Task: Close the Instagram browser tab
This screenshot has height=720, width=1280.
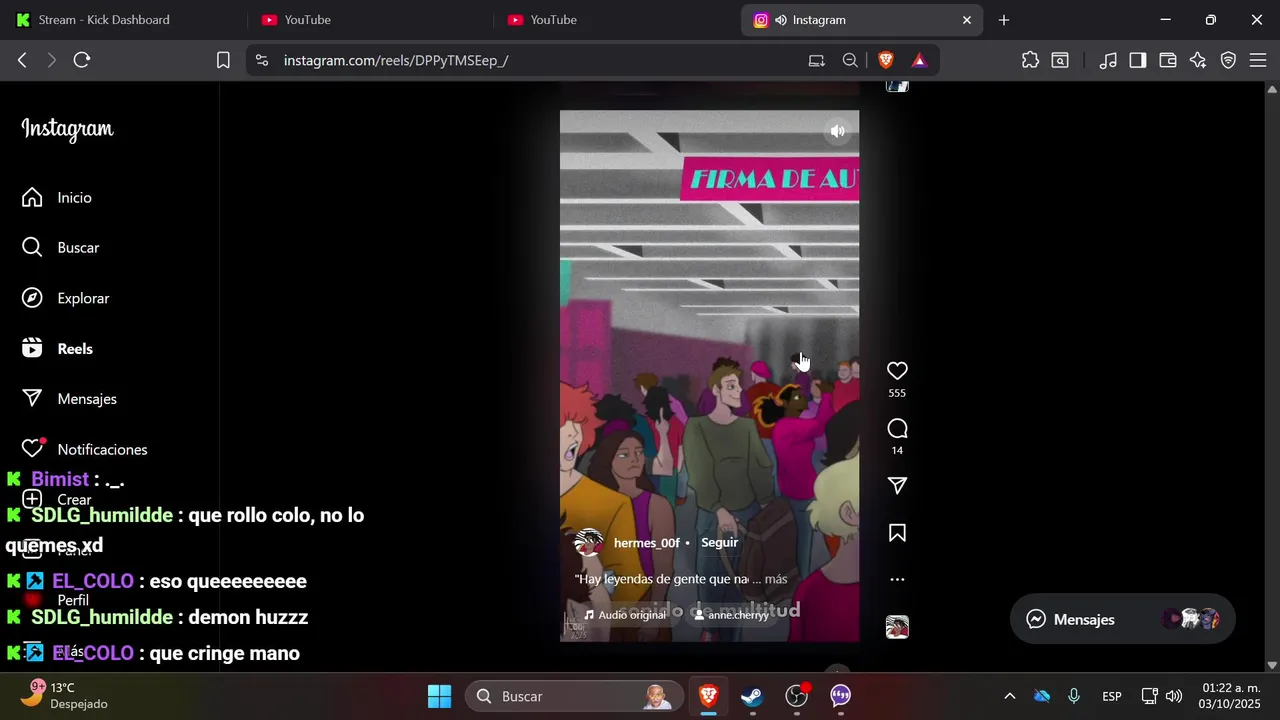Action: [x=966, y=20]
